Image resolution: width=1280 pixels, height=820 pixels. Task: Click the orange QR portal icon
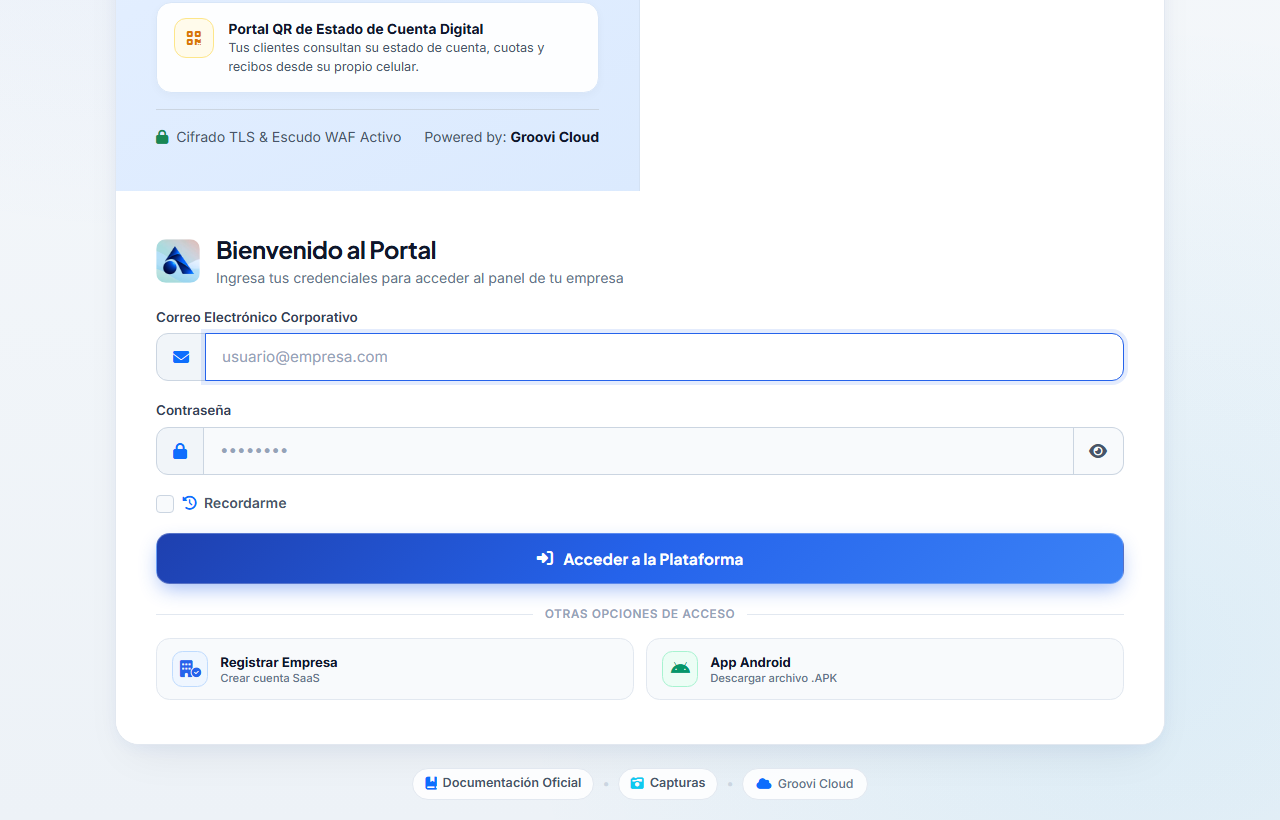pyautogui.click(x=194, y=38)
